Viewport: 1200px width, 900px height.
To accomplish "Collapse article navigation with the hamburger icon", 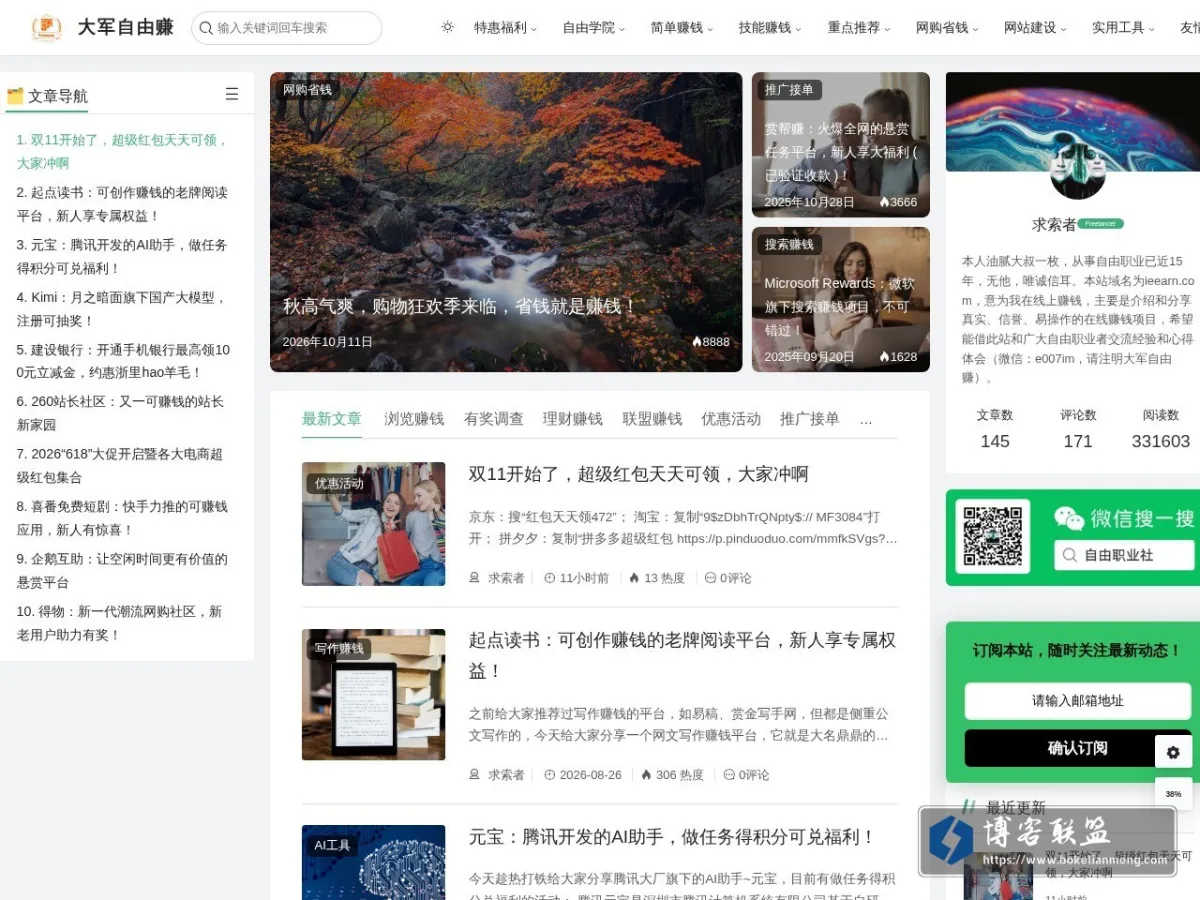I will click(232, 94).
